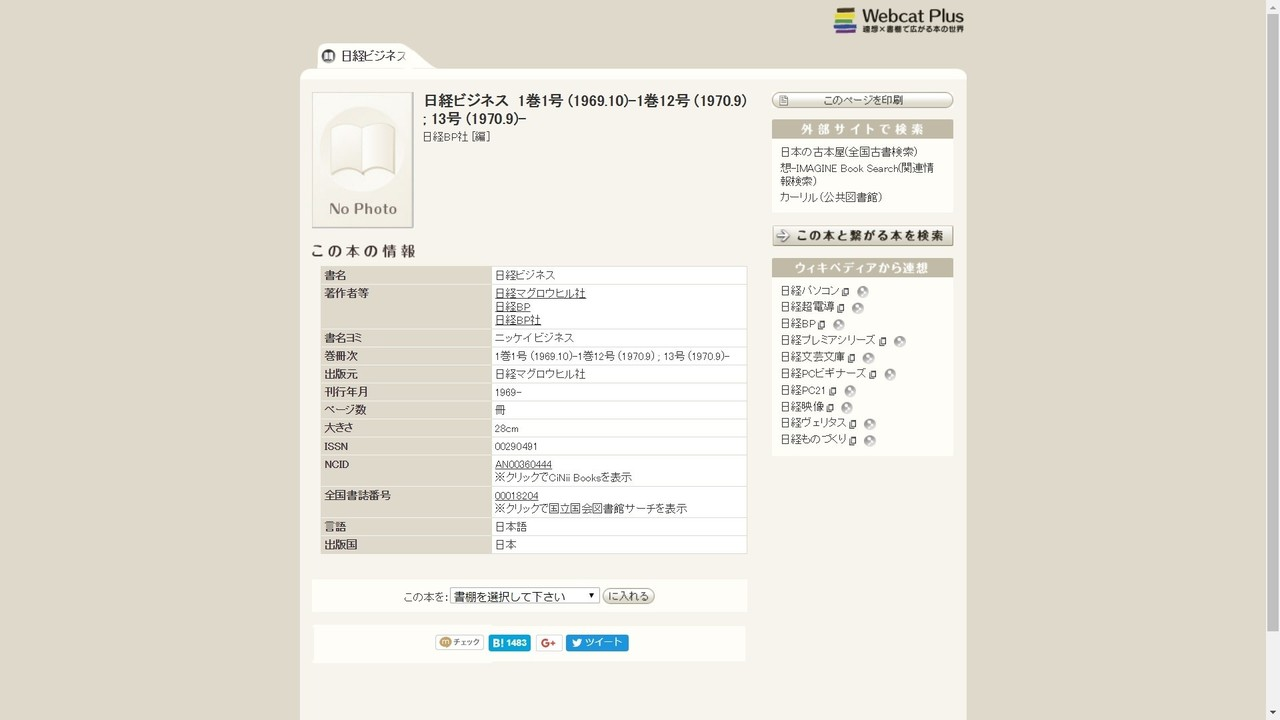Viewport: 1280px width, 720px height.
Task: Open the 日経文芸文庫 link
Action: [813, 357]
